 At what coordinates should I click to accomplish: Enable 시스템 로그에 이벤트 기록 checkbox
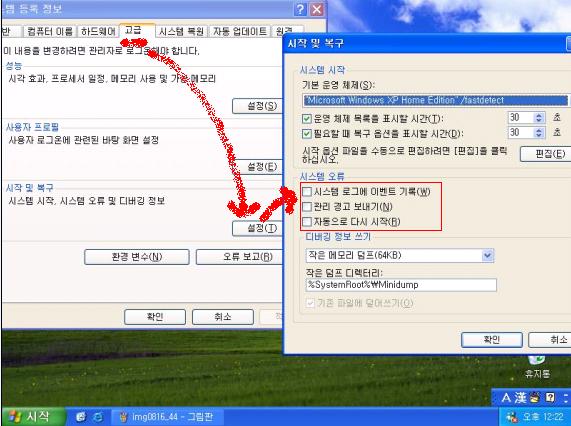click(307, 192)
